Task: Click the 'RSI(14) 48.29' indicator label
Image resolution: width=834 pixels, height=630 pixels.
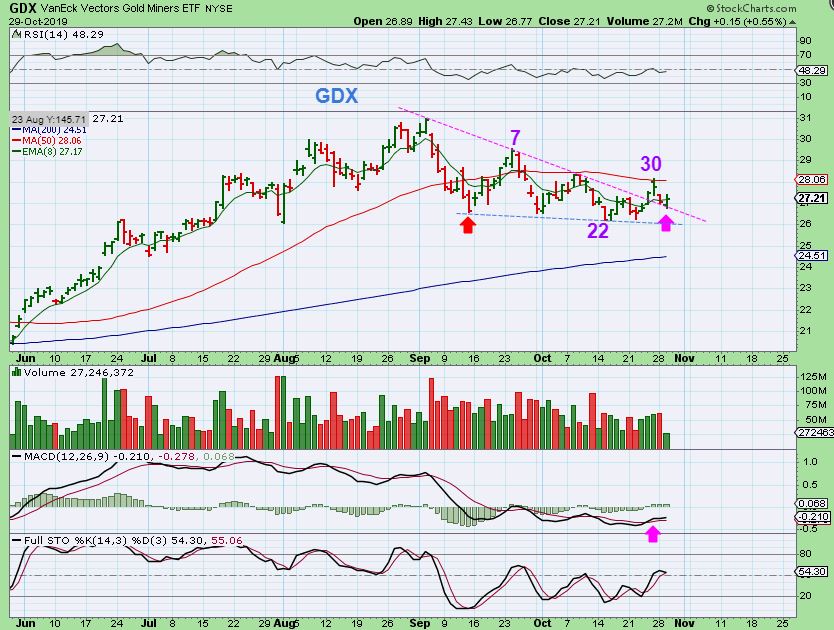Action: [63, 35]
